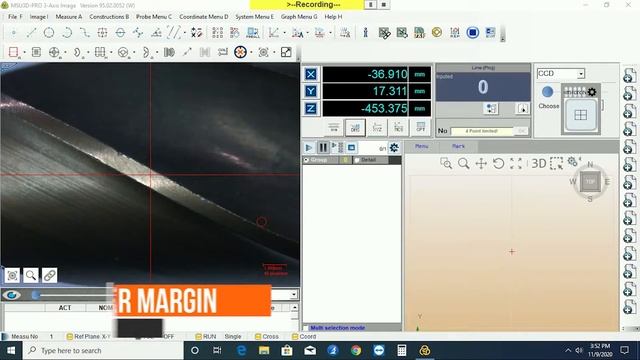
Task: Check the Multi selection mode checkbox
Action: coord(306,328)
